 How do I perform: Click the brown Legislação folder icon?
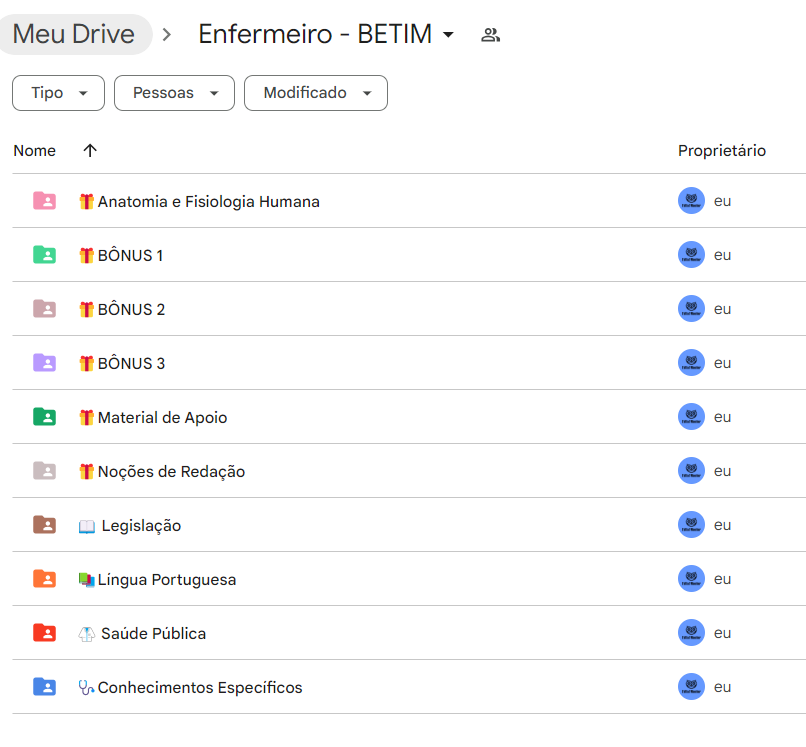coord(44,525)
